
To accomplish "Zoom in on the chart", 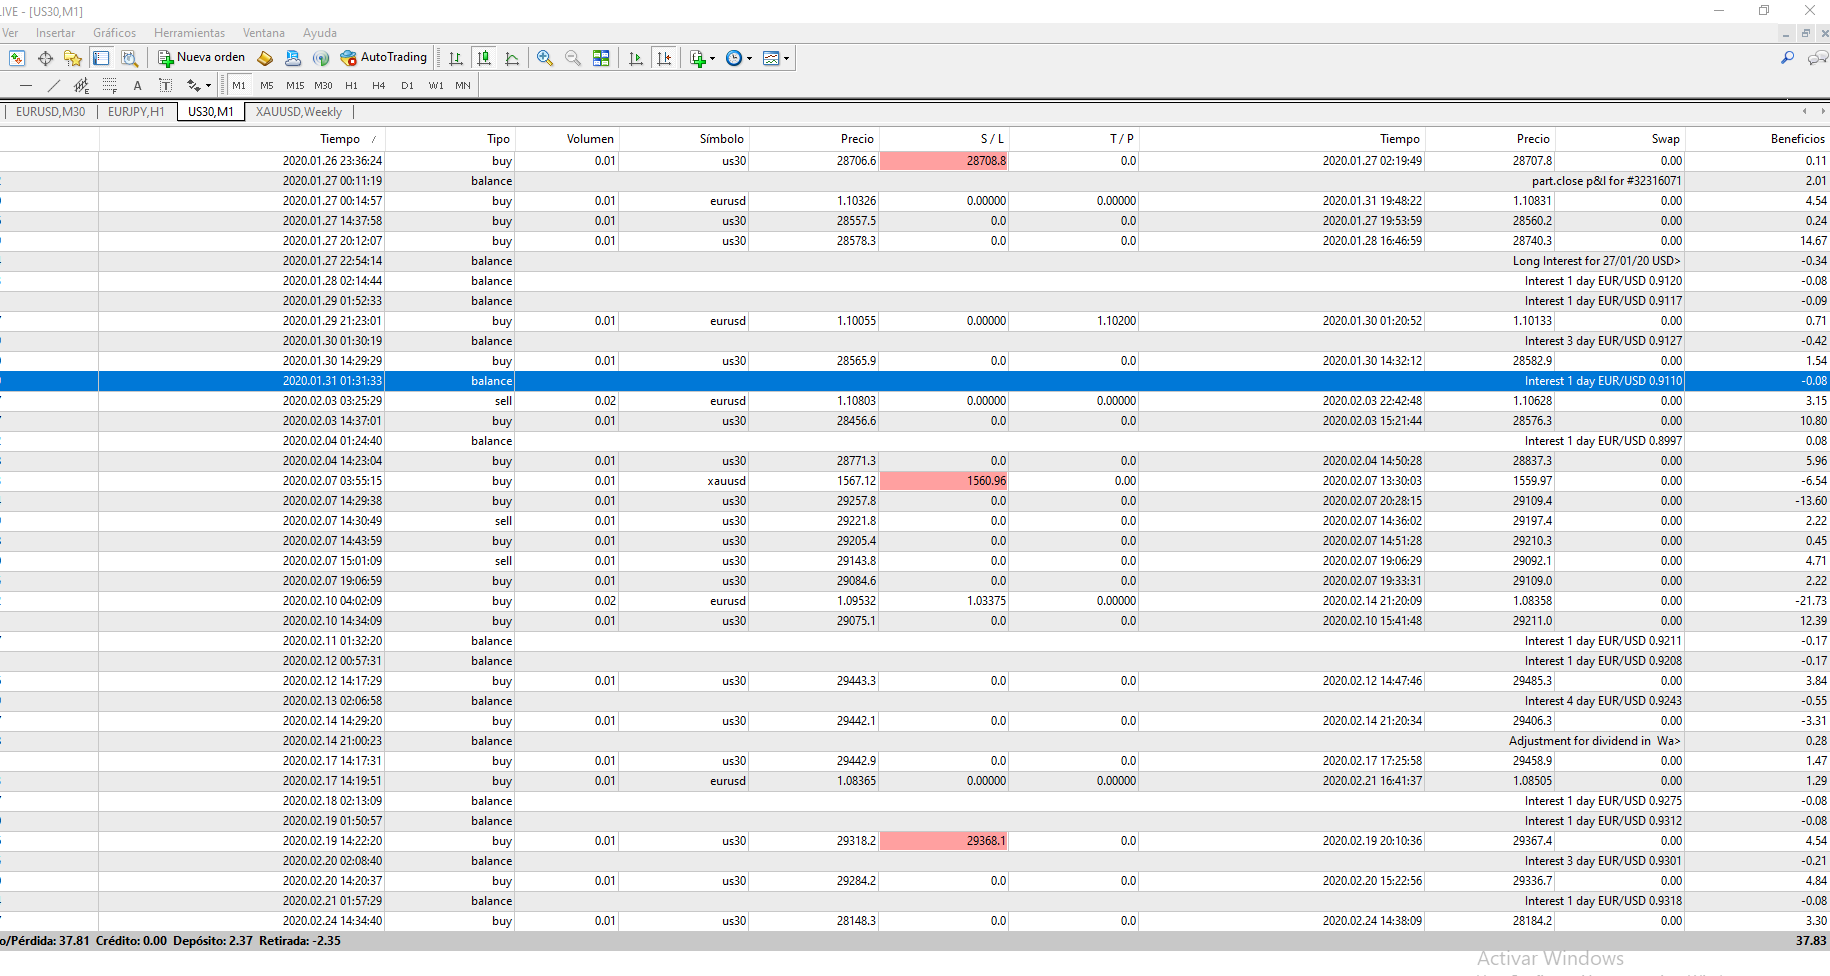I will pyautogui.click(x=545, y=58).
